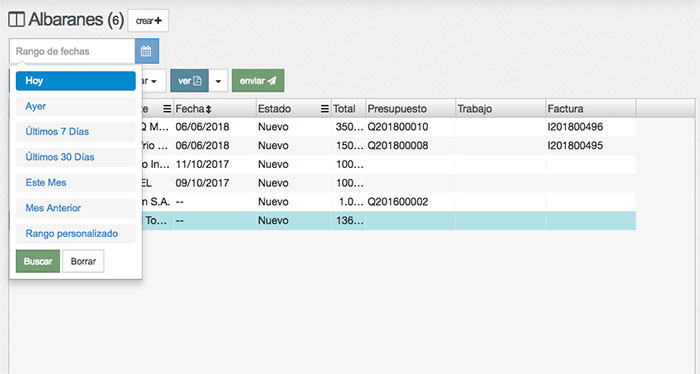Click the Nuevo state in highlighted row
This screenshot has height=374, width=700.
(294, 220)
